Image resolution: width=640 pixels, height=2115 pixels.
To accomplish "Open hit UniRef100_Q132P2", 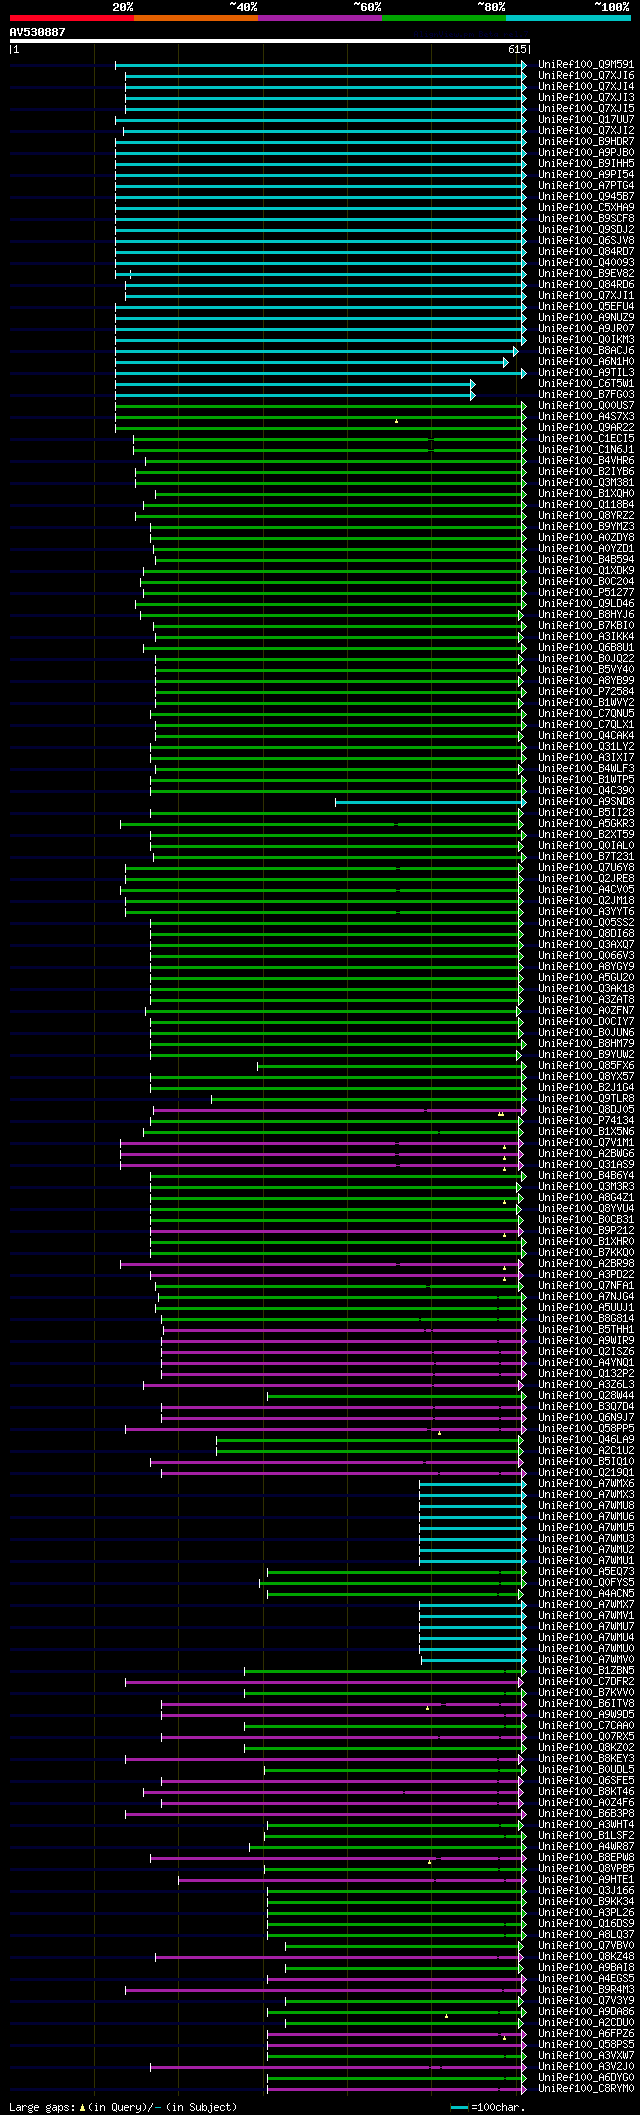I will tap(586, 1373).
